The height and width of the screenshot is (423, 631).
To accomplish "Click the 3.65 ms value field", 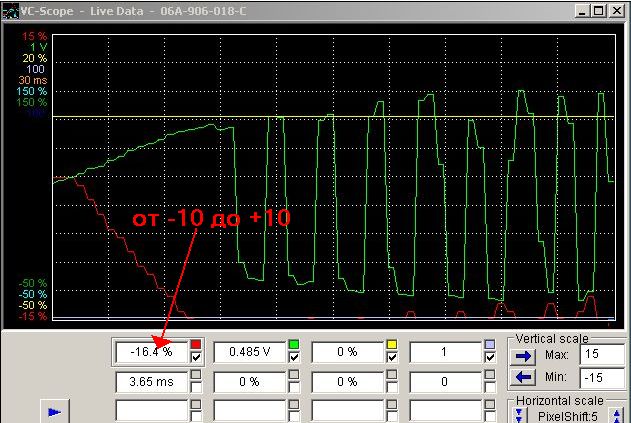I will pos(152,381).
